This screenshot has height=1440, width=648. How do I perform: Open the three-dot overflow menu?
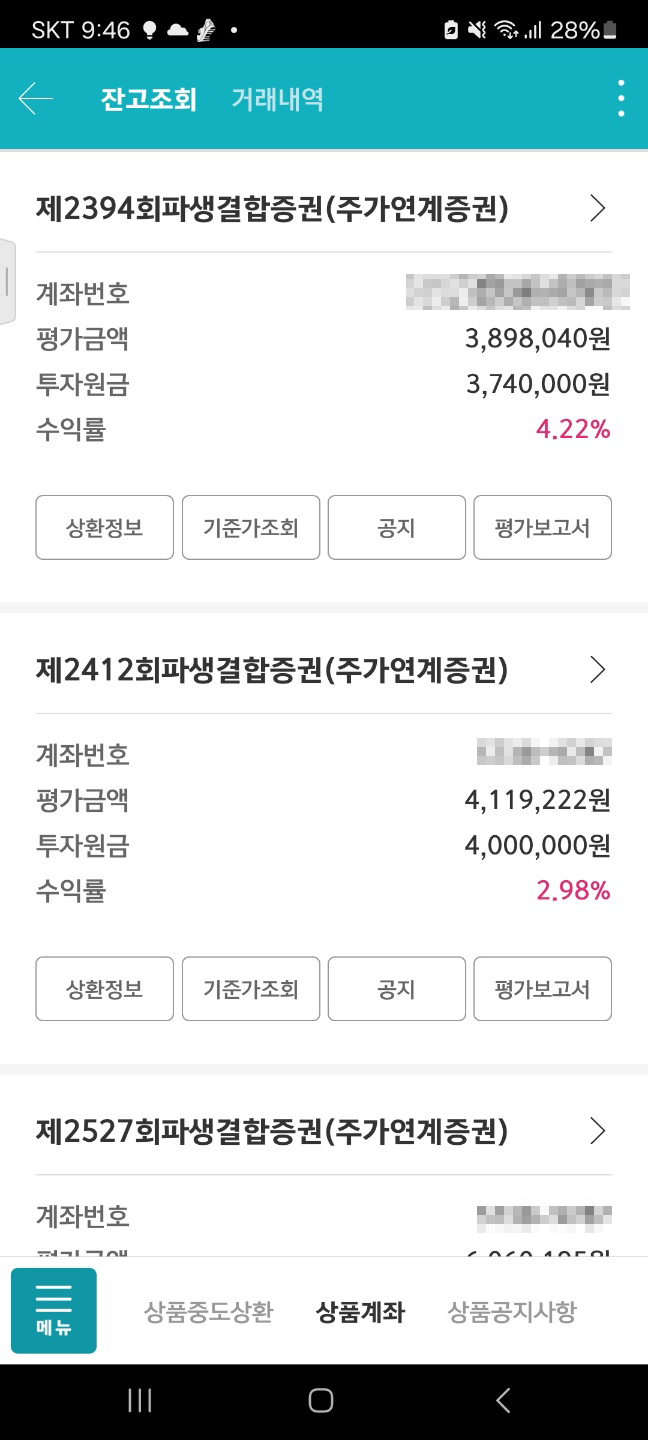(x=621, y=99)
